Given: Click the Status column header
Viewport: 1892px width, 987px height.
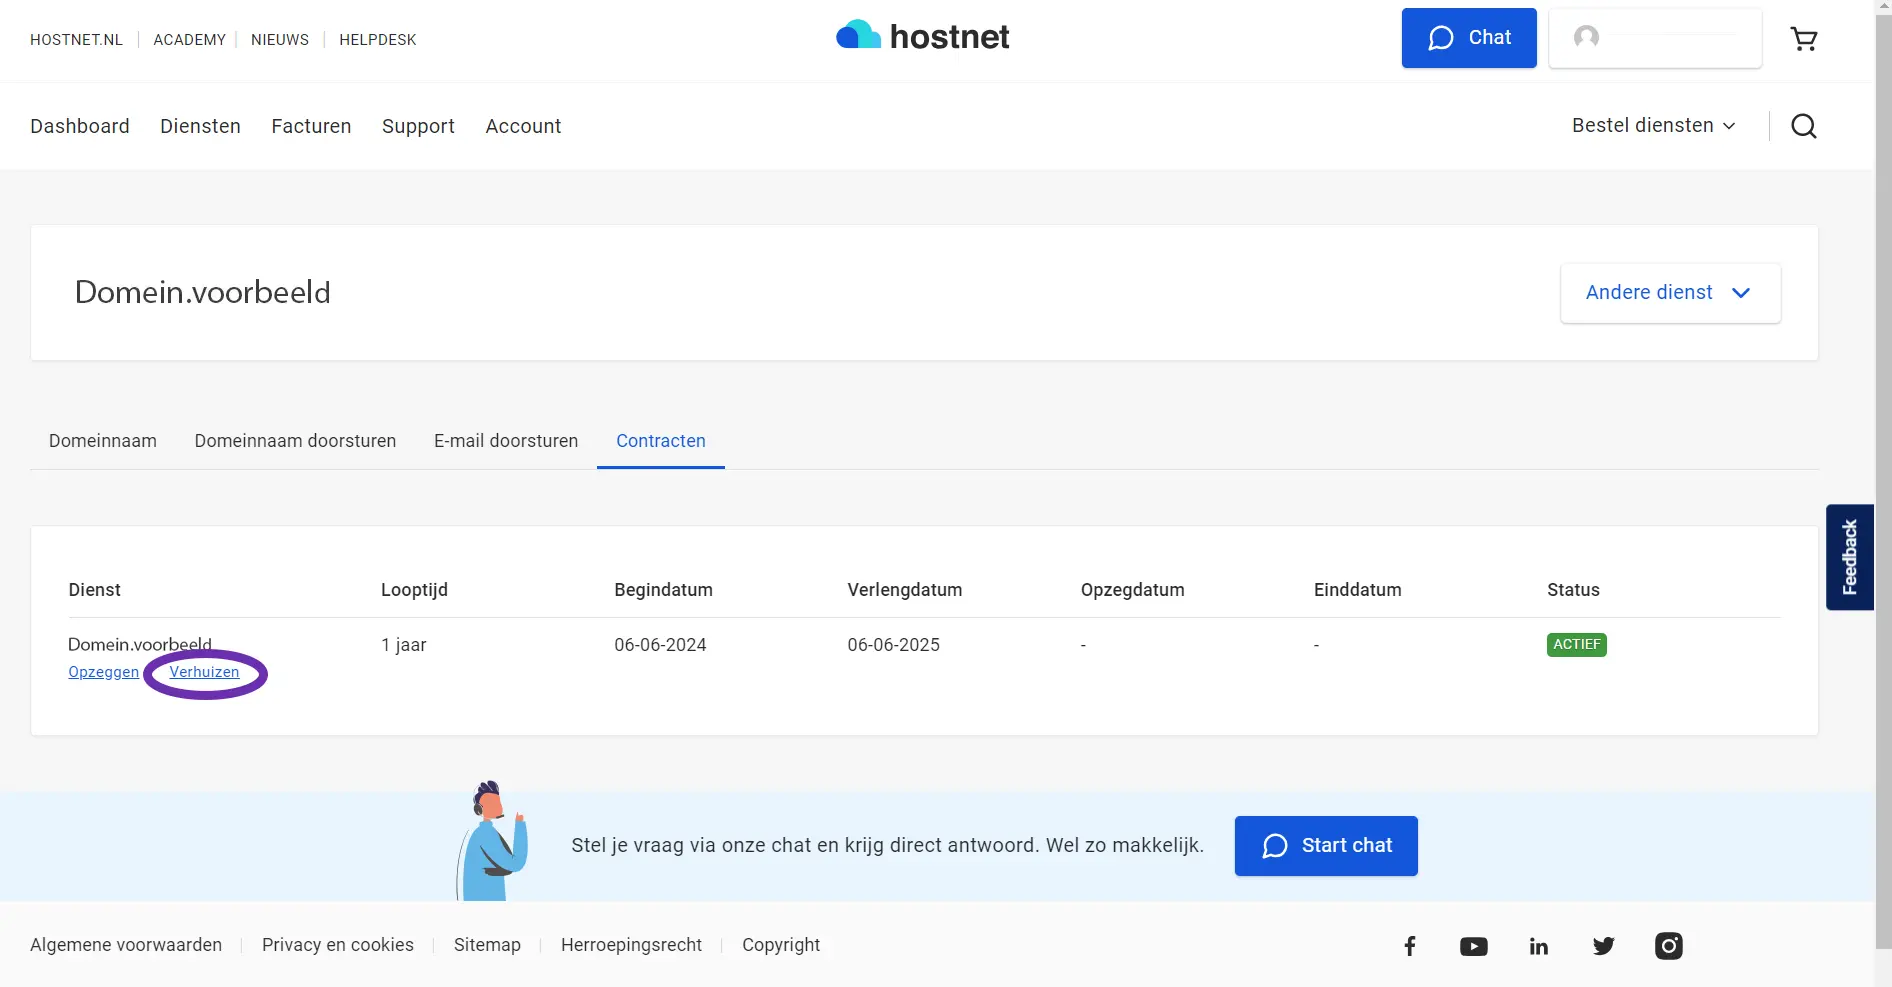Looking at the screenshot, I should pyautogui.click(x=1573, y=590).
